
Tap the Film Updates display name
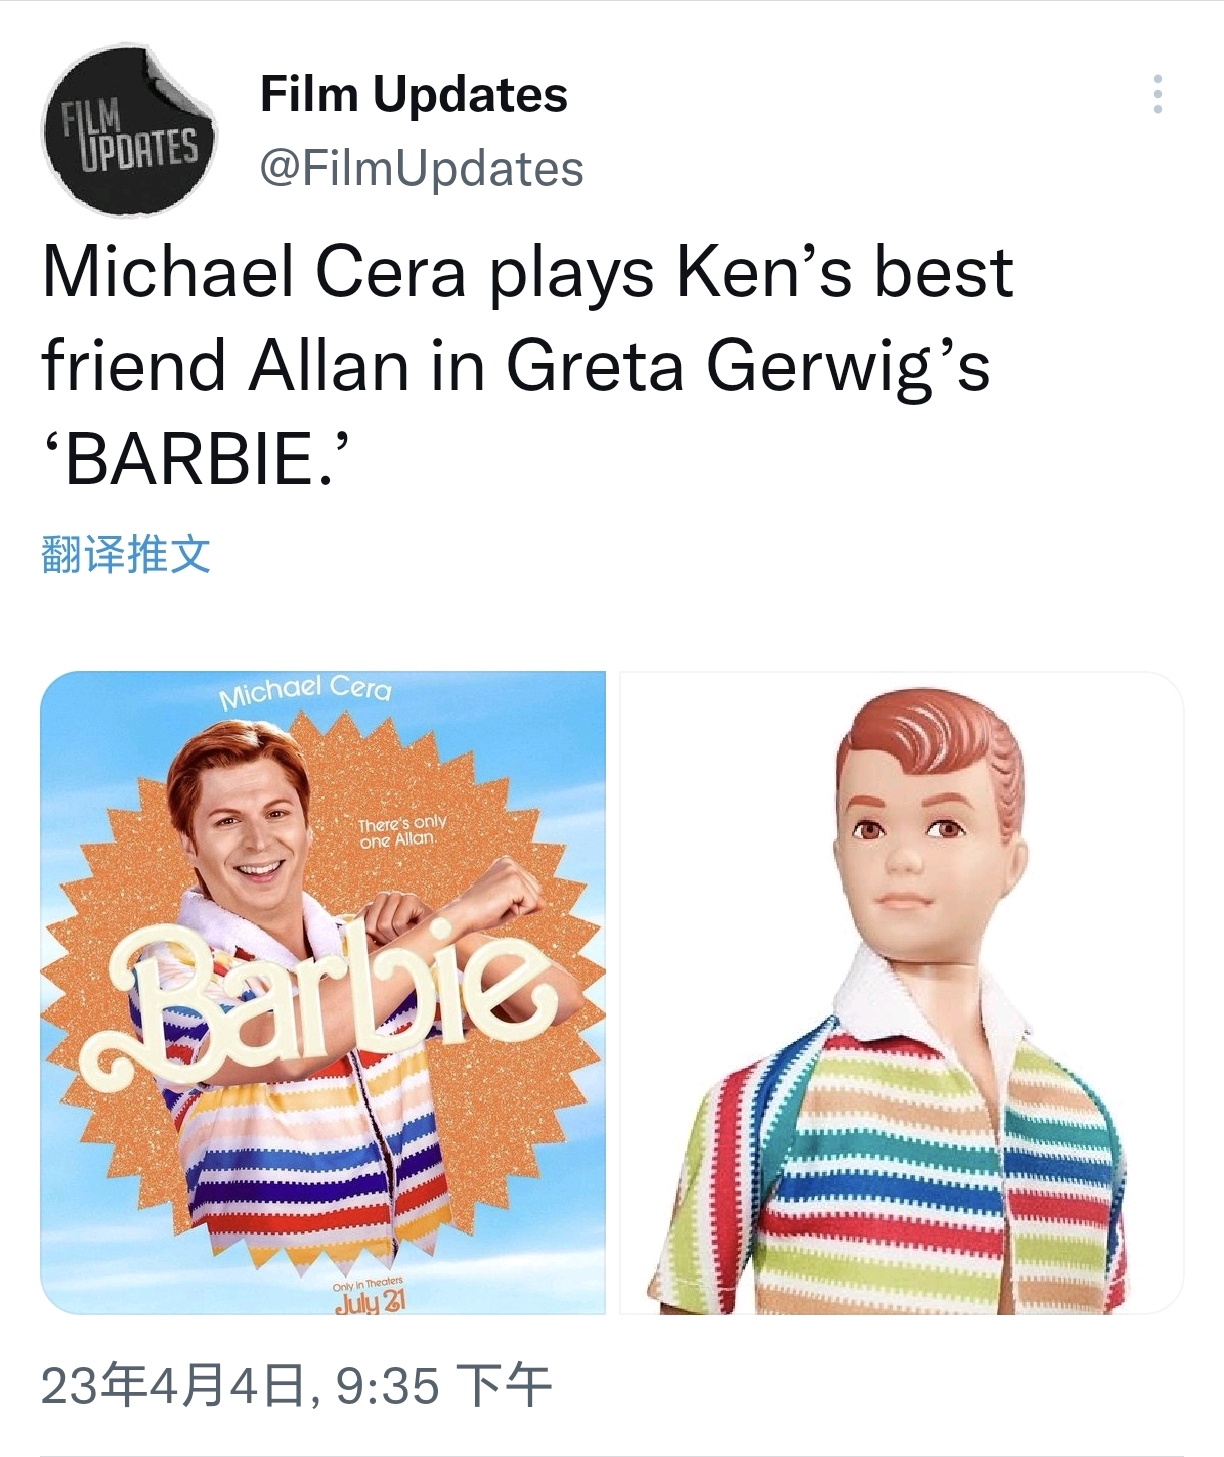click(x=414, y=95)
